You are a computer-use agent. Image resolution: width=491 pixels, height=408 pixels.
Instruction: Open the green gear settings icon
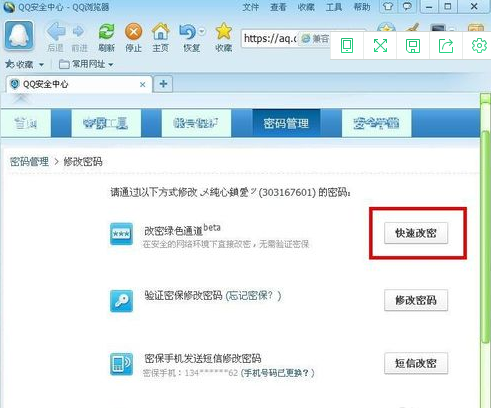pos(479,45)
